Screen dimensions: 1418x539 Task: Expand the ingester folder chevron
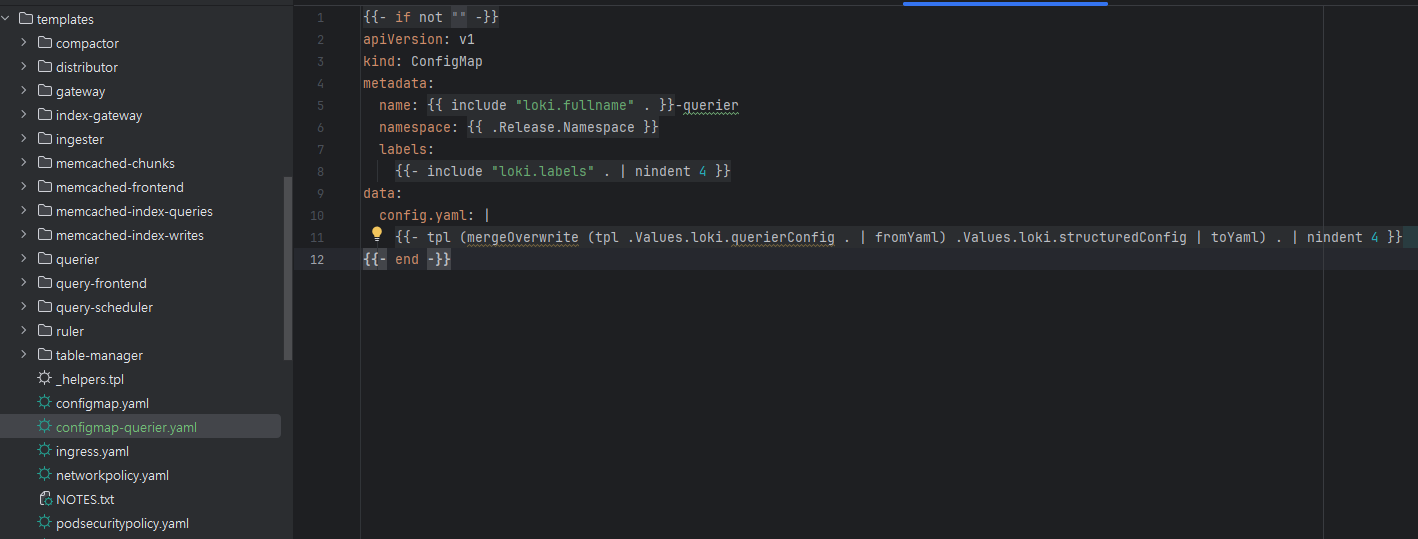(x=24, y=139)
